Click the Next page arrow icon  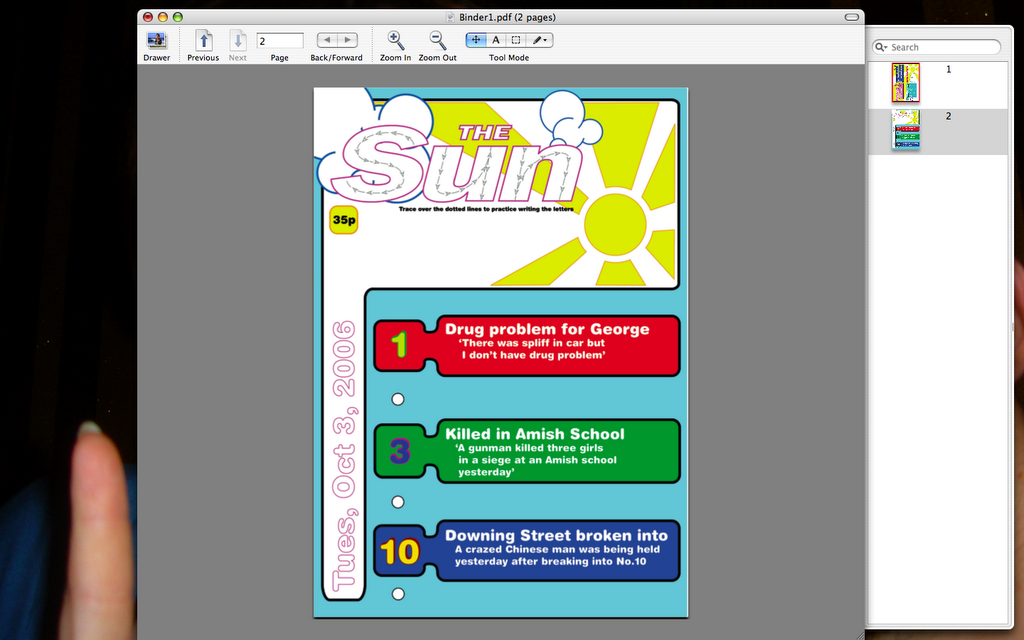(238, 40)
